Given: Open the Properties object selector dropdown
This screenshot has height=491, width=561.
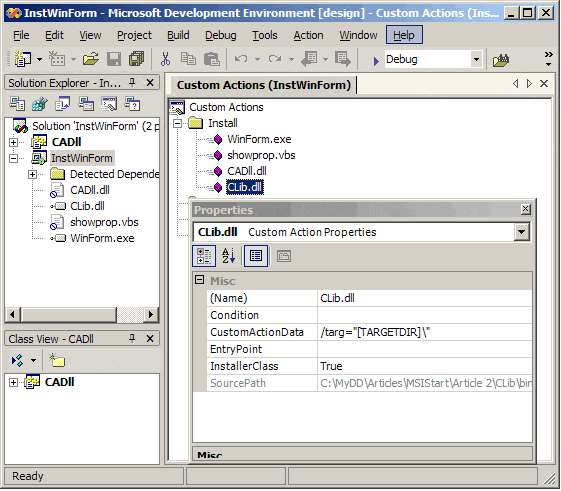Looking at the screenshot, I should 522,232.
